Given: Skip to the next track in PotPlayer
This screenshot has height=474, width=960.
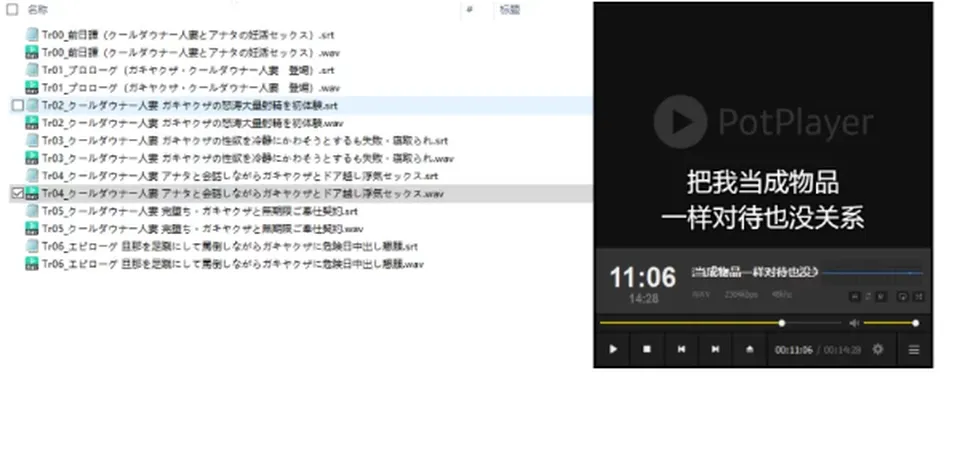Looking at the screenshot, I should click(715, 349).
